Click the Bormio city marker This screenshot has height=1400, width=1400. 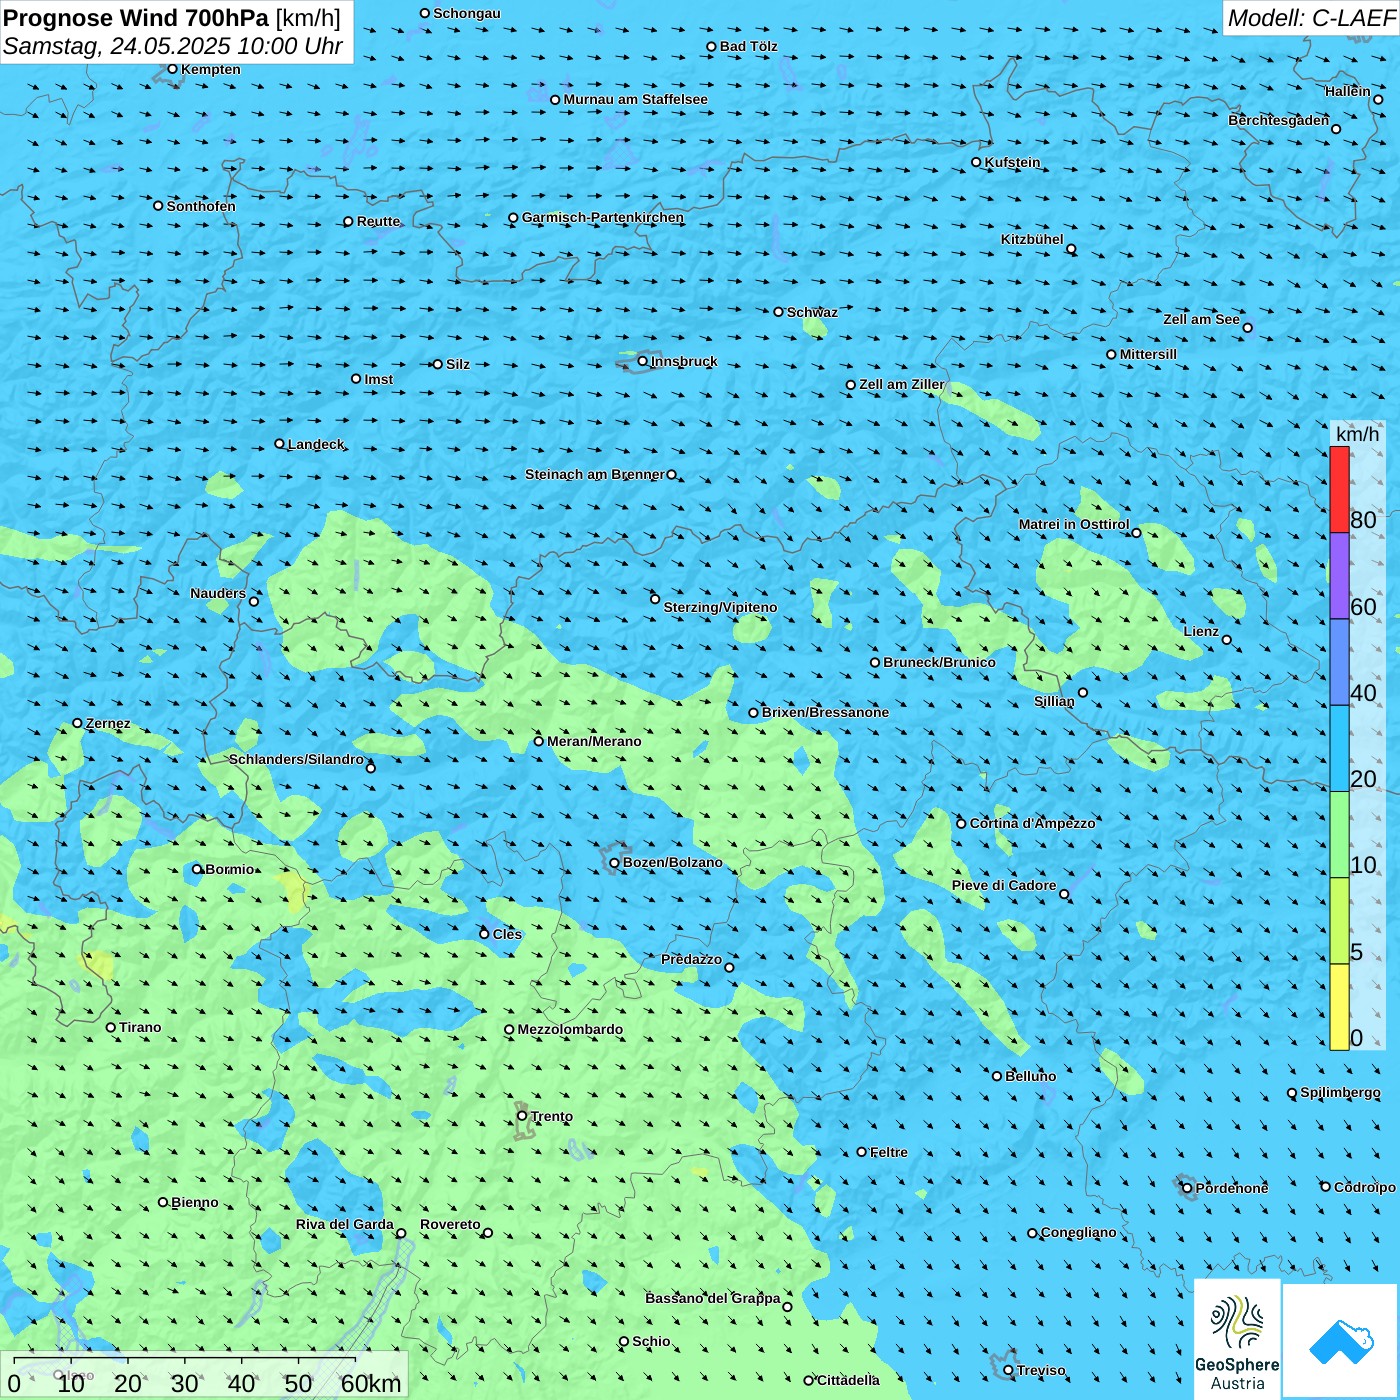coord(197,869)
